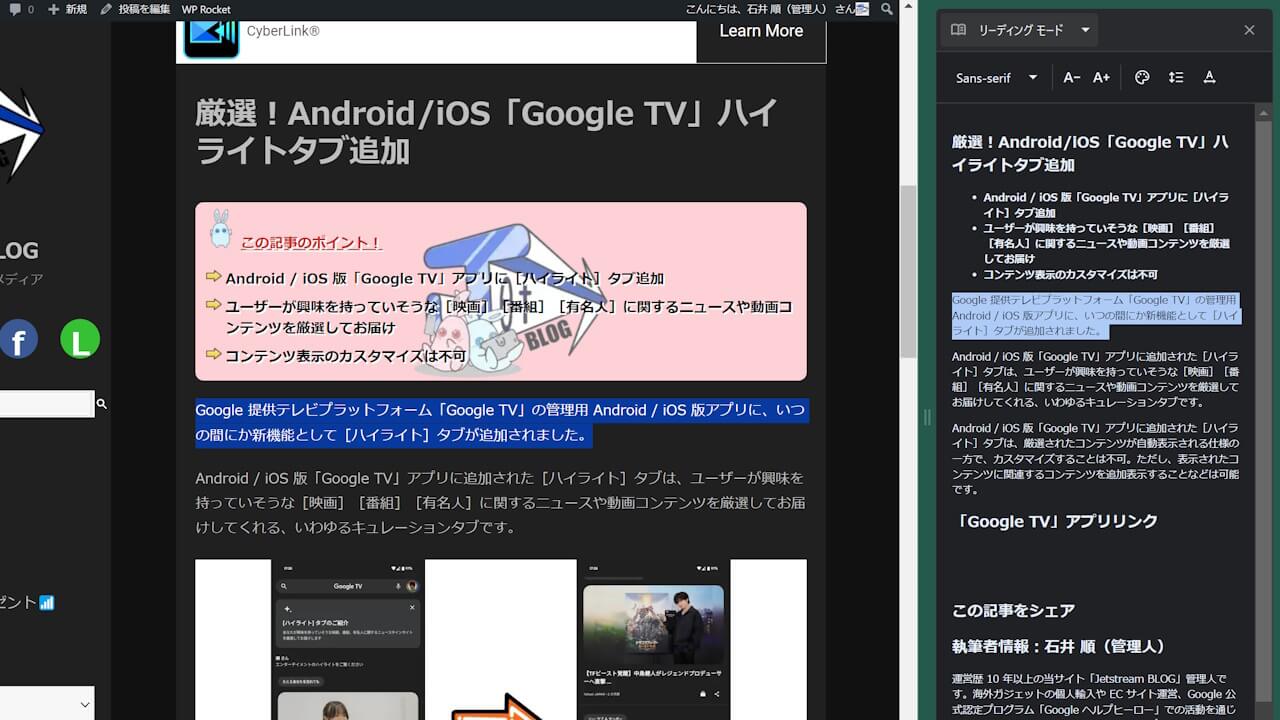
Task: Click the Learn More button in the ad
Action: coord(761,31)
